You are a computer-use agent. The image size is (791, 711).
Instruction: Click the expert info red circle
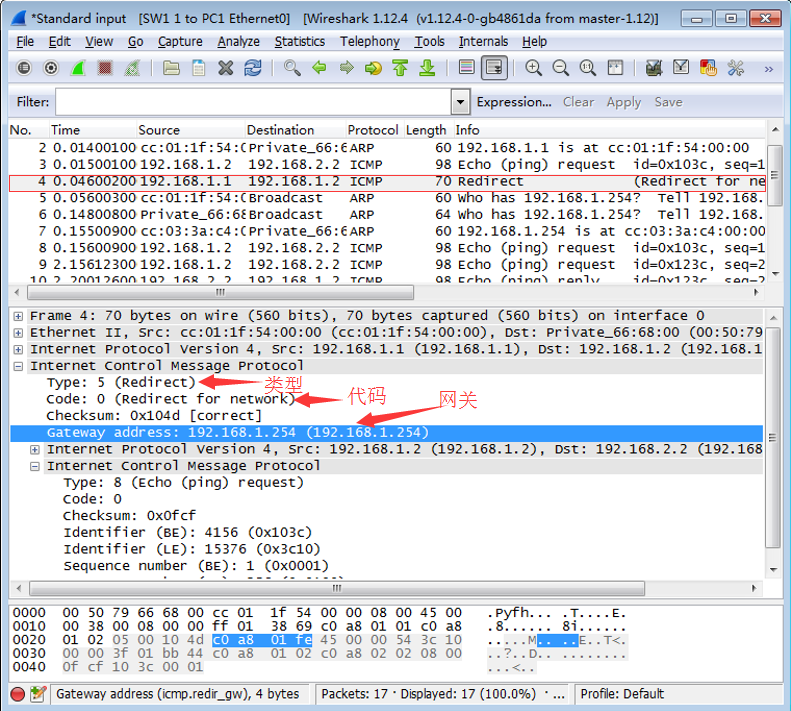(x=18, y=694)
